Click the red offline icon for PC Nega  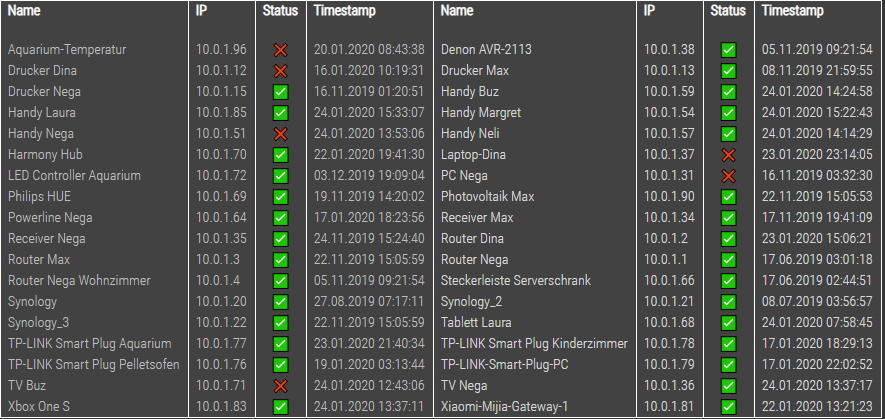pos(728,176)
